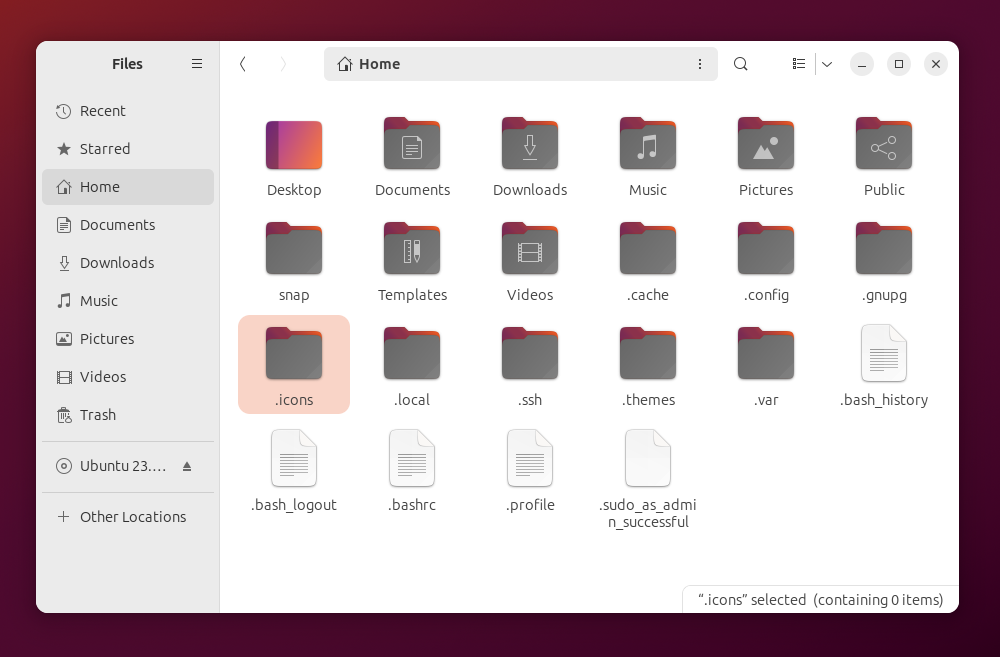
Task: Click the forward navigation arrow
Action: pos(283,63)
